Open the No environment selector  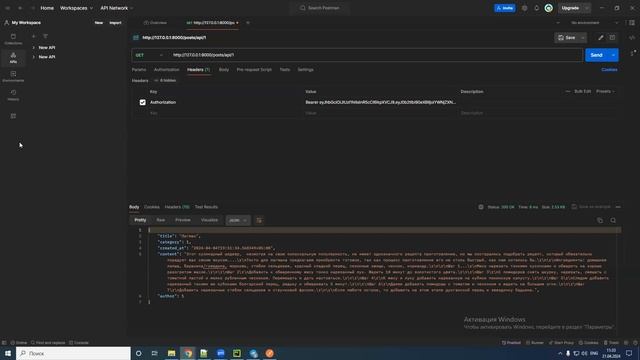[594, 23]
